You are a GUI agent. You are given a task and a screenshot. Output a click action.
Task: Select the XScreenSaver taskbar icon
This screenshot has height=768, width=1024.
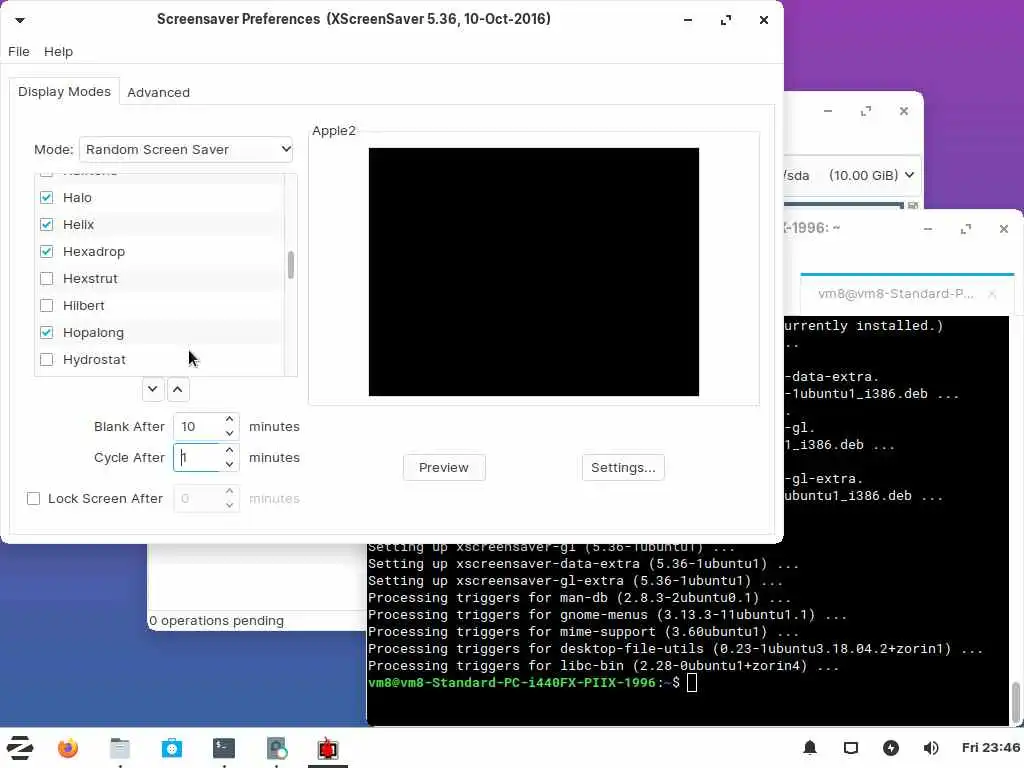pos(328,748)
